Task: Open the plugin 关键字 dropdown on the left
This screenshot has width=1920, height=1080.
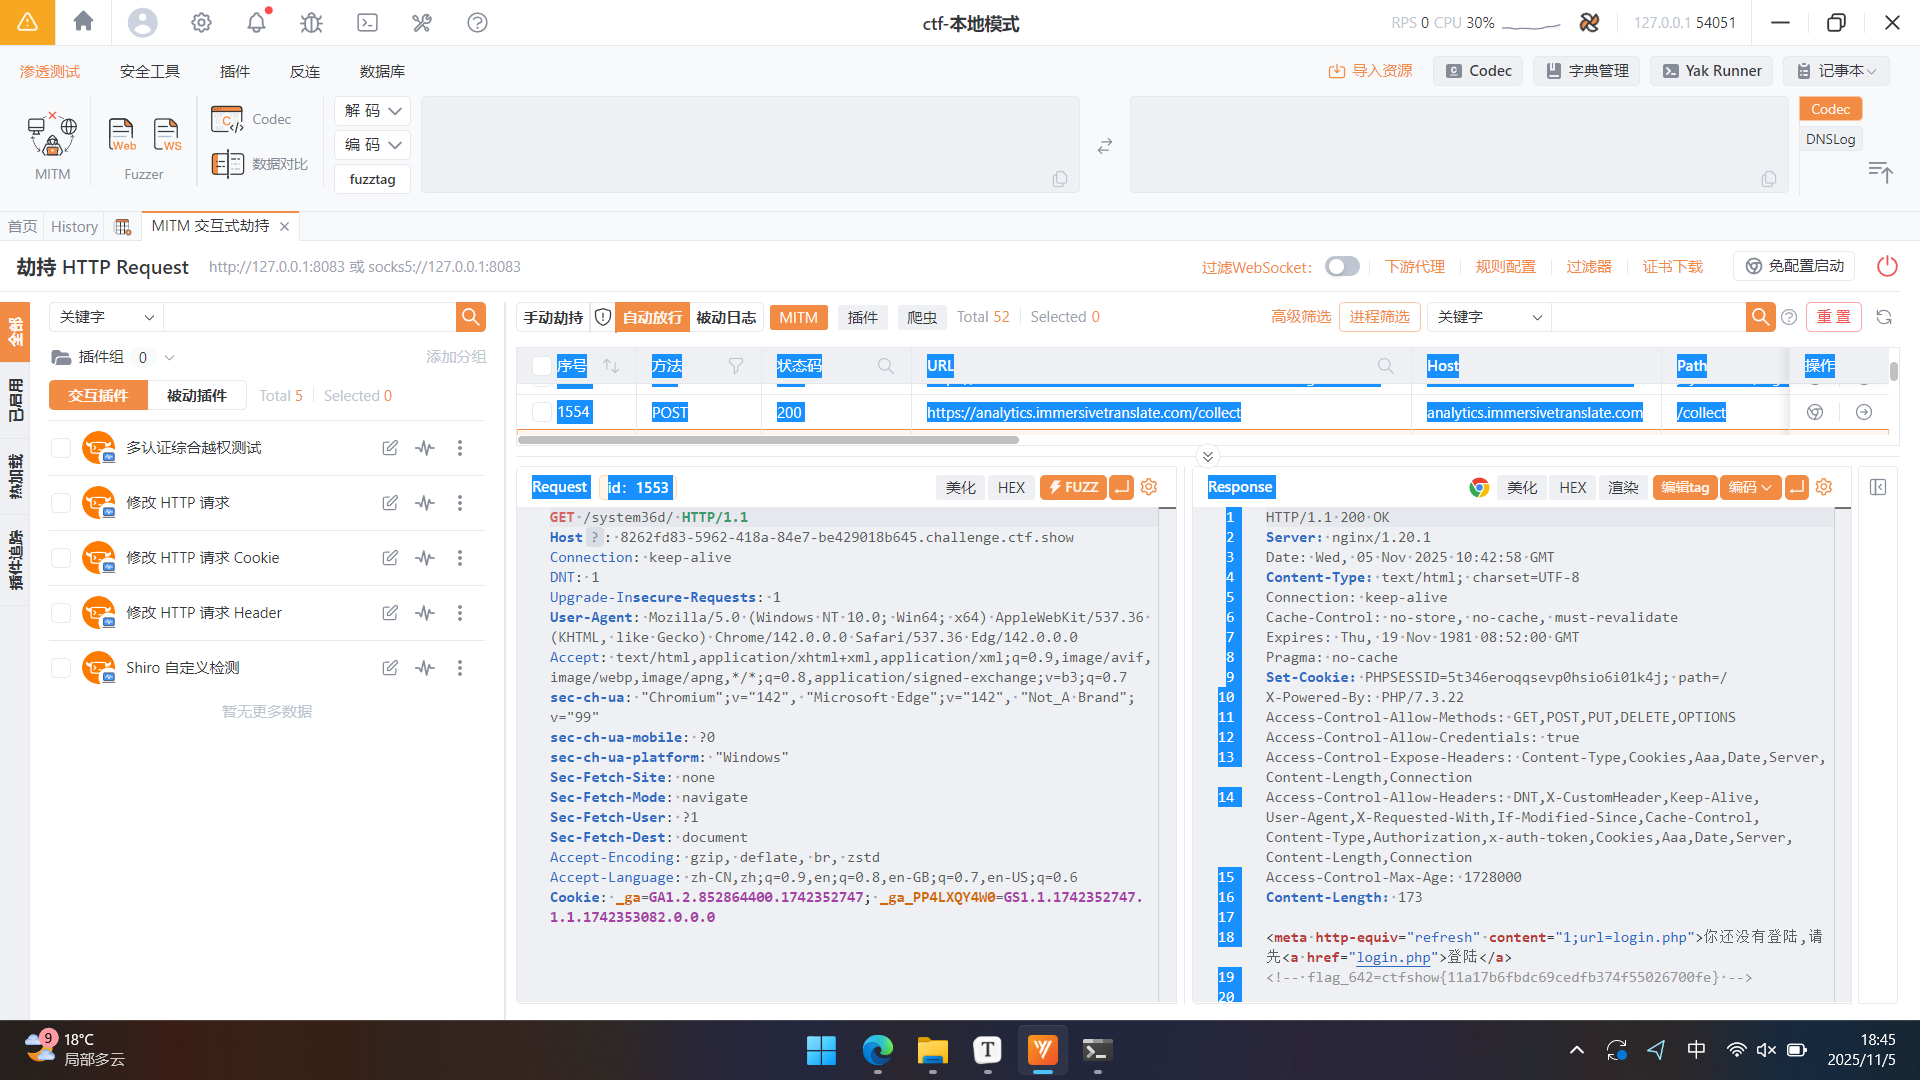Action: [x=106, y=317]
